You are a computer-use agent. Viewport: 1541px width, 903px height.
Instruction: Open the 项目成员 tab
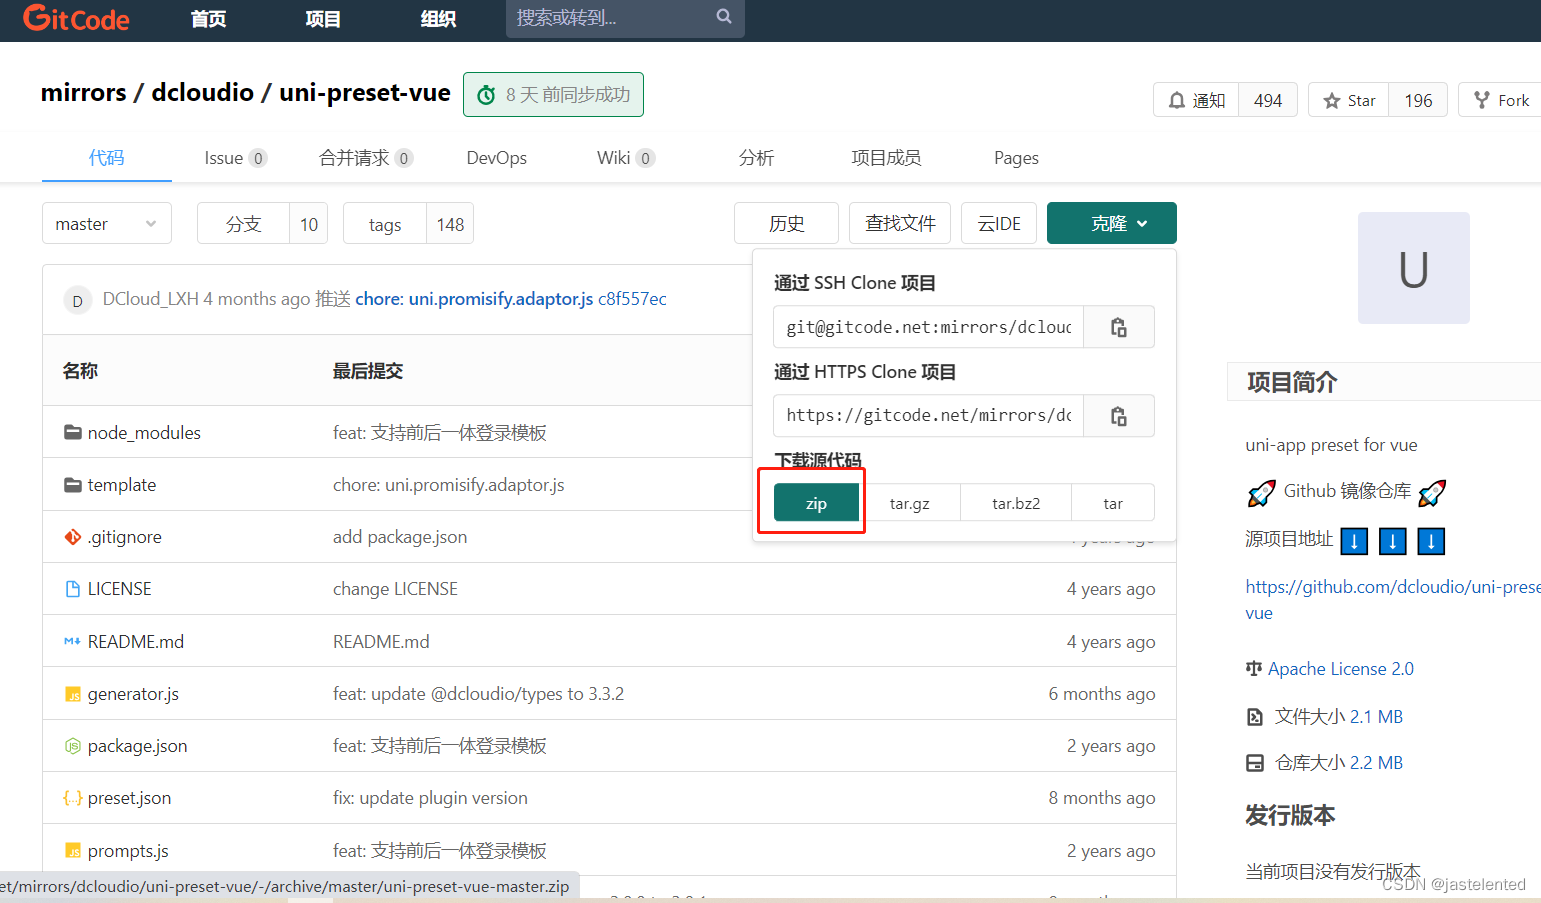(x=887, y=158)
